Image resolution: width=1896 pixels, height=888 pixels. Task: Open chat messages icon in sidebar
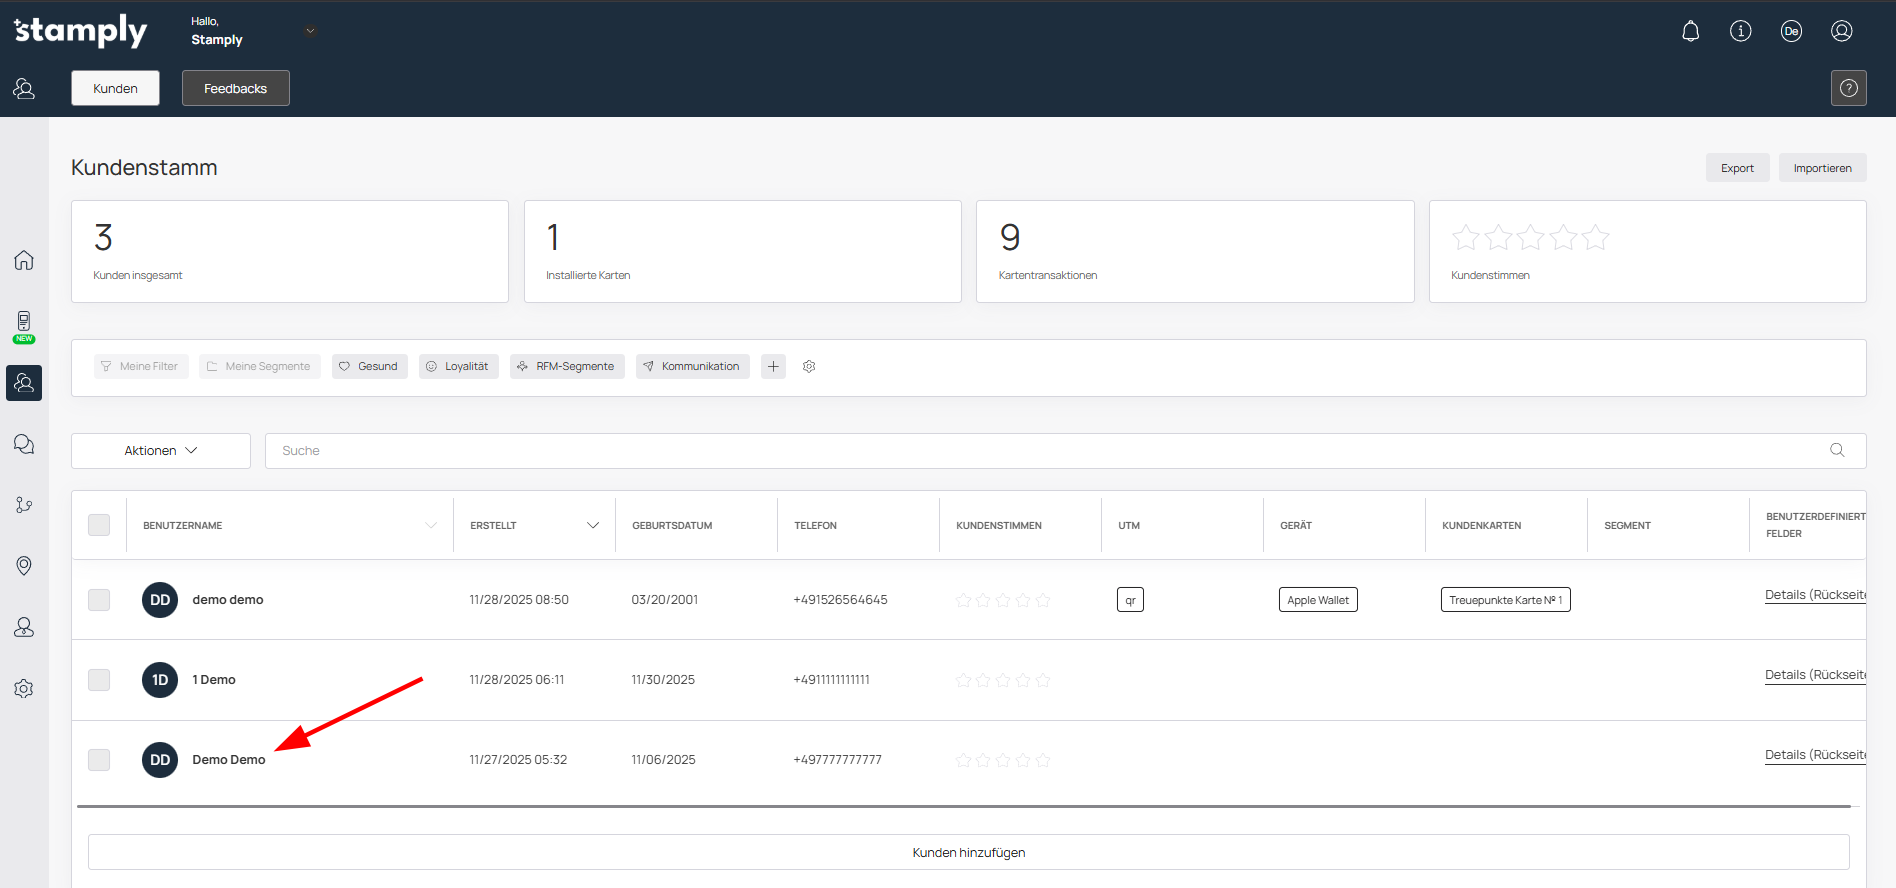[24, 444]
